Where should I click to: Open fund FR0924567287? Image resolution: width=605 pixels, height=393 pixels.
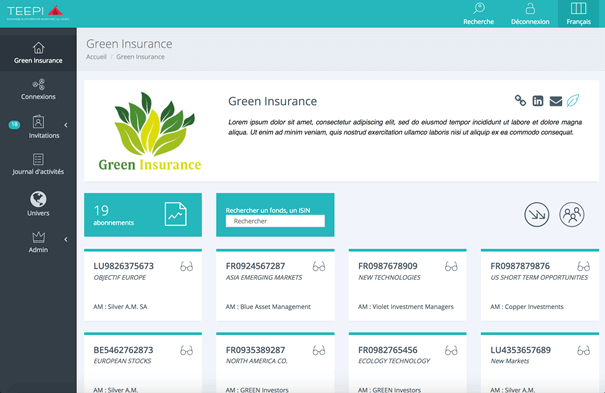tap(255, 266)
